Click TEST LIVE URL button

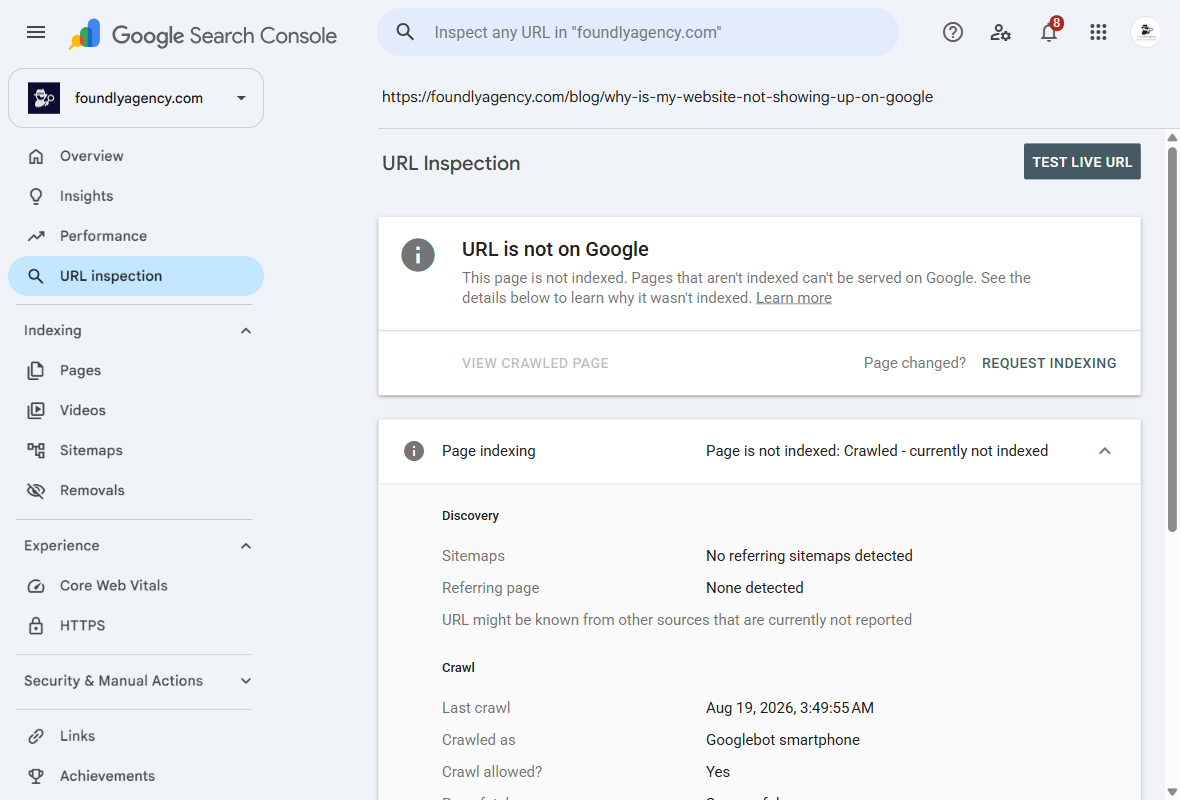coord(1081,162)
